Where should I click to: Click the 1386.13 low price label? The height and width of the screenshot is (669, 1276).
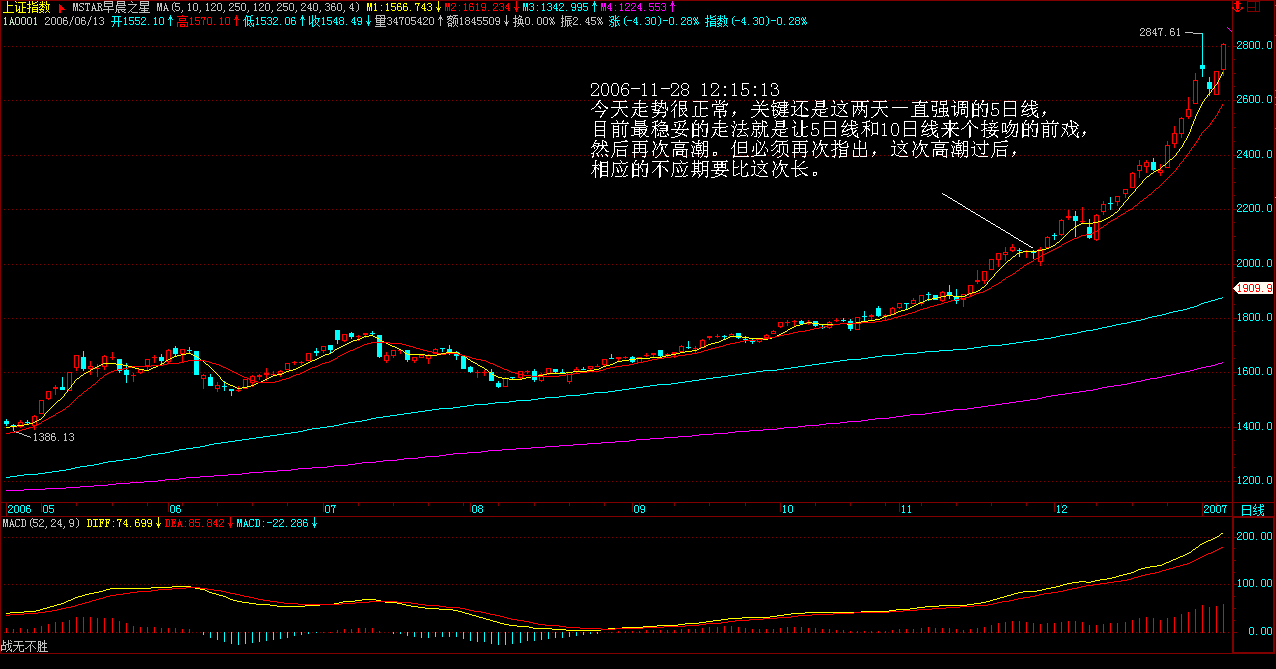coord(54,437)
